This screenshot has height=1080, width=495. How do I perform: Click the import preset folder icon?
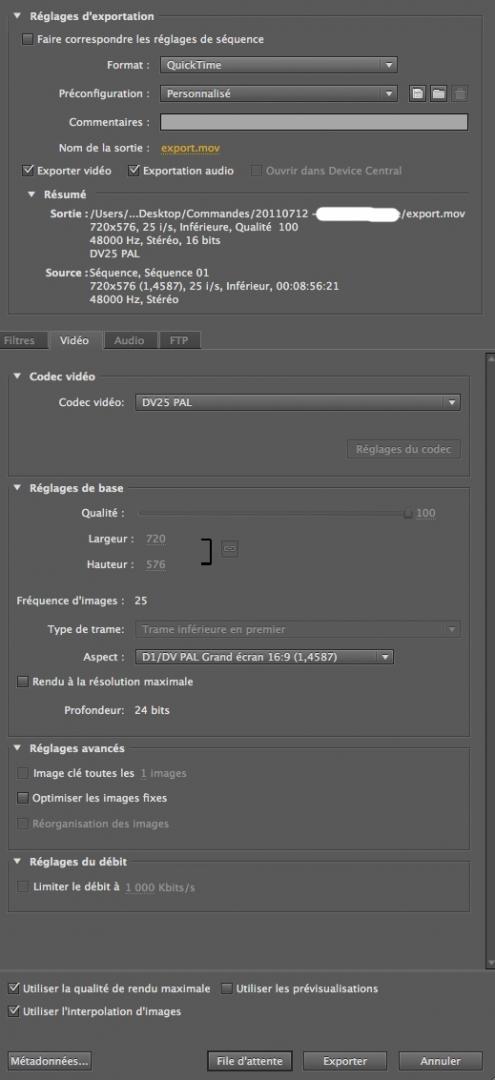click(x=439, y=94)
